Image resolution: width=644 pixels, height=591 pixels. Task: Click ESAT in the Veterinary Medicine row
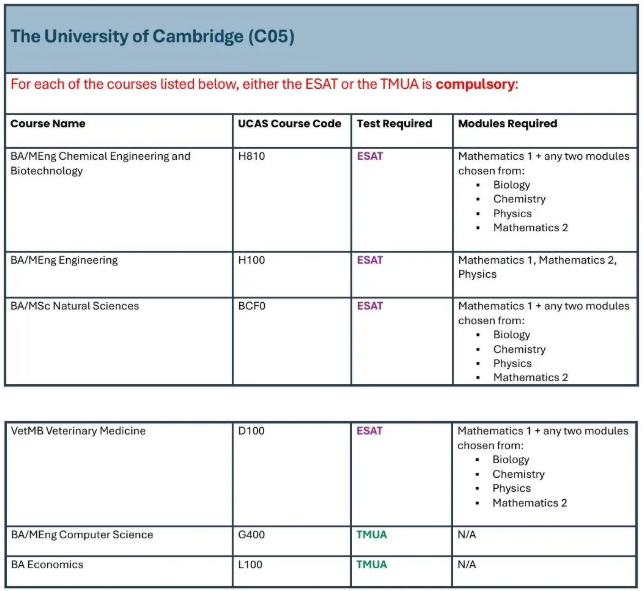(x=369, y=431)
